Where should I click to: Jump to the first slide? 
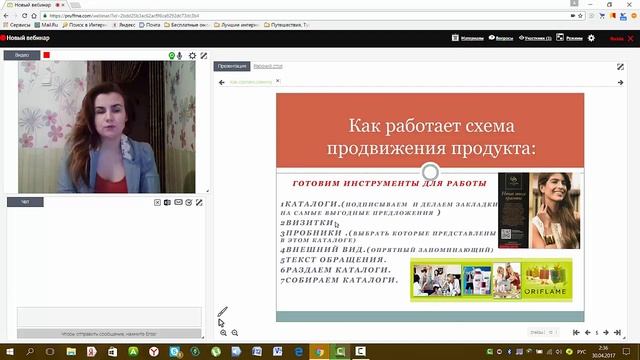coord(576,333)
